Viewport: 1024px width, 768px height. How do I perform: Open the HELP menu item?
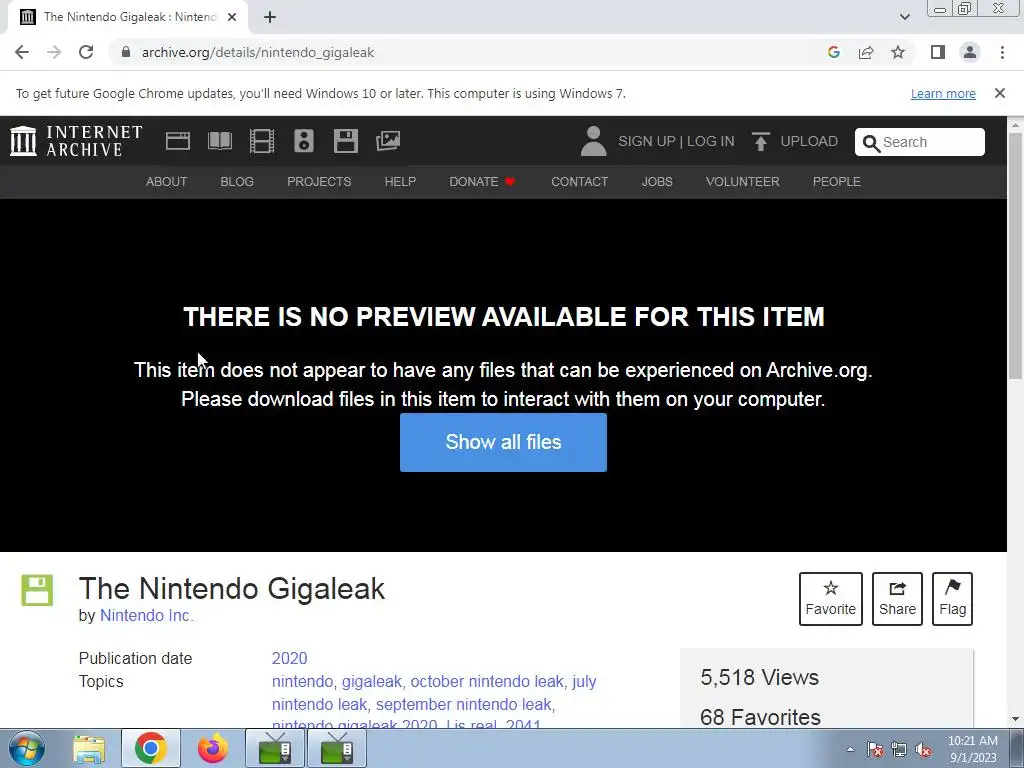[400, 182]
